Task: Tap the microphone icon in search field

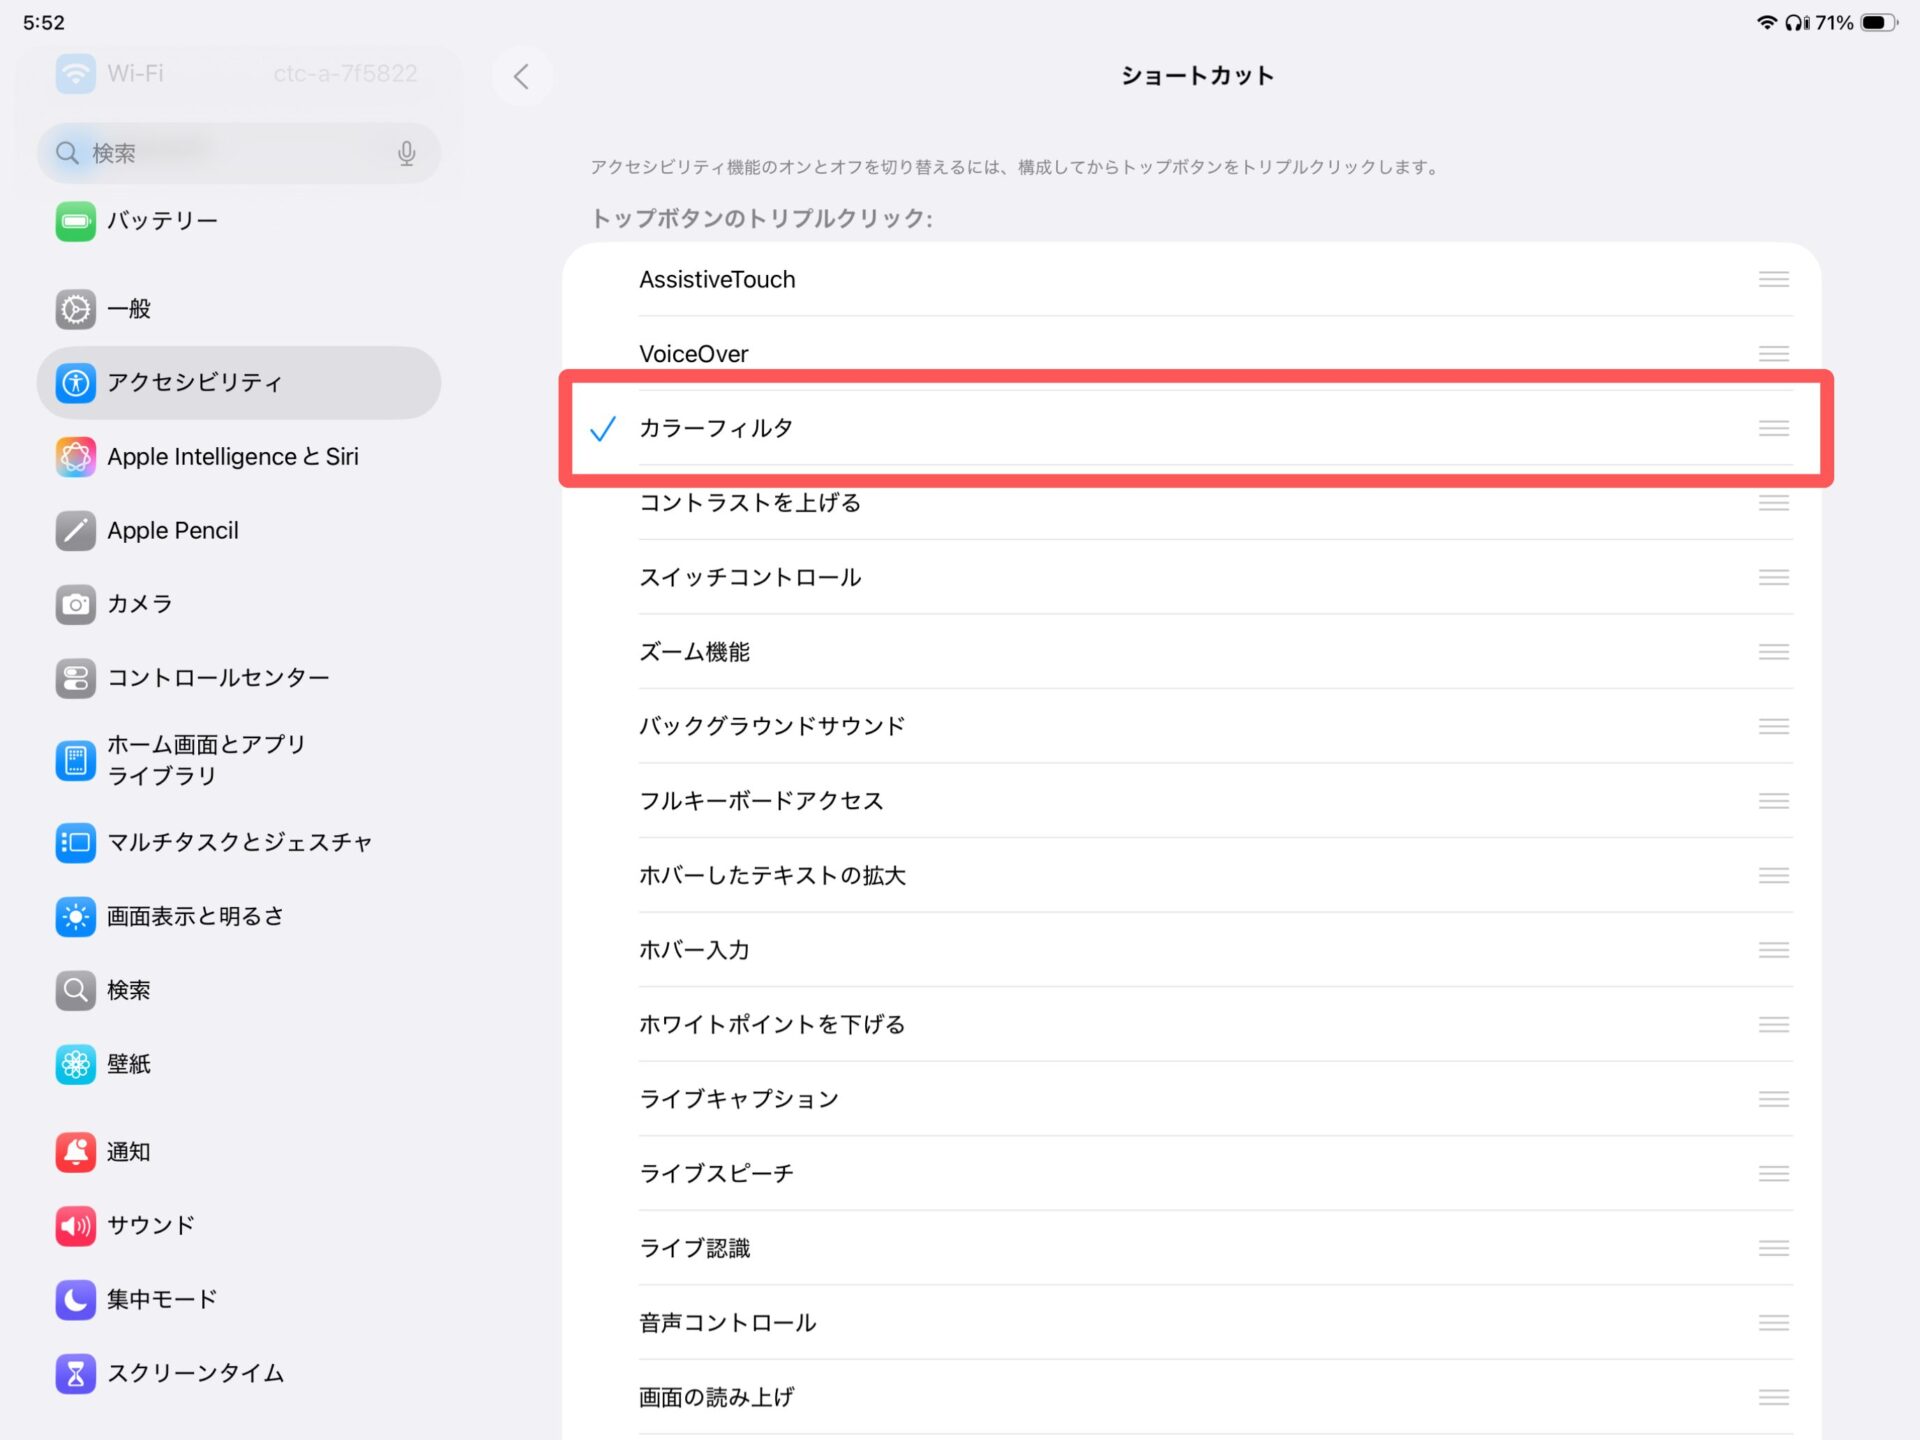Action: click(406, 153)
